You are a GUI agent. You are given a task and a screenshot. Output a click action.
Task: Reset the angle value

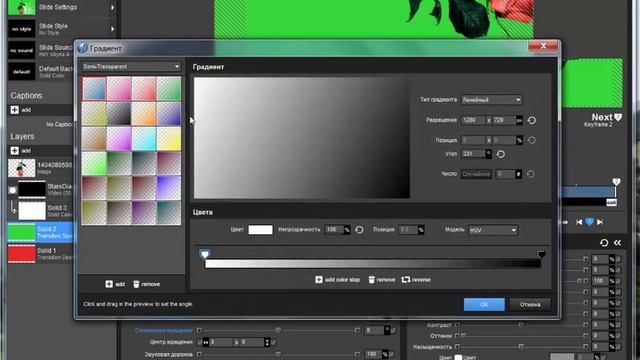pos(501,154)
